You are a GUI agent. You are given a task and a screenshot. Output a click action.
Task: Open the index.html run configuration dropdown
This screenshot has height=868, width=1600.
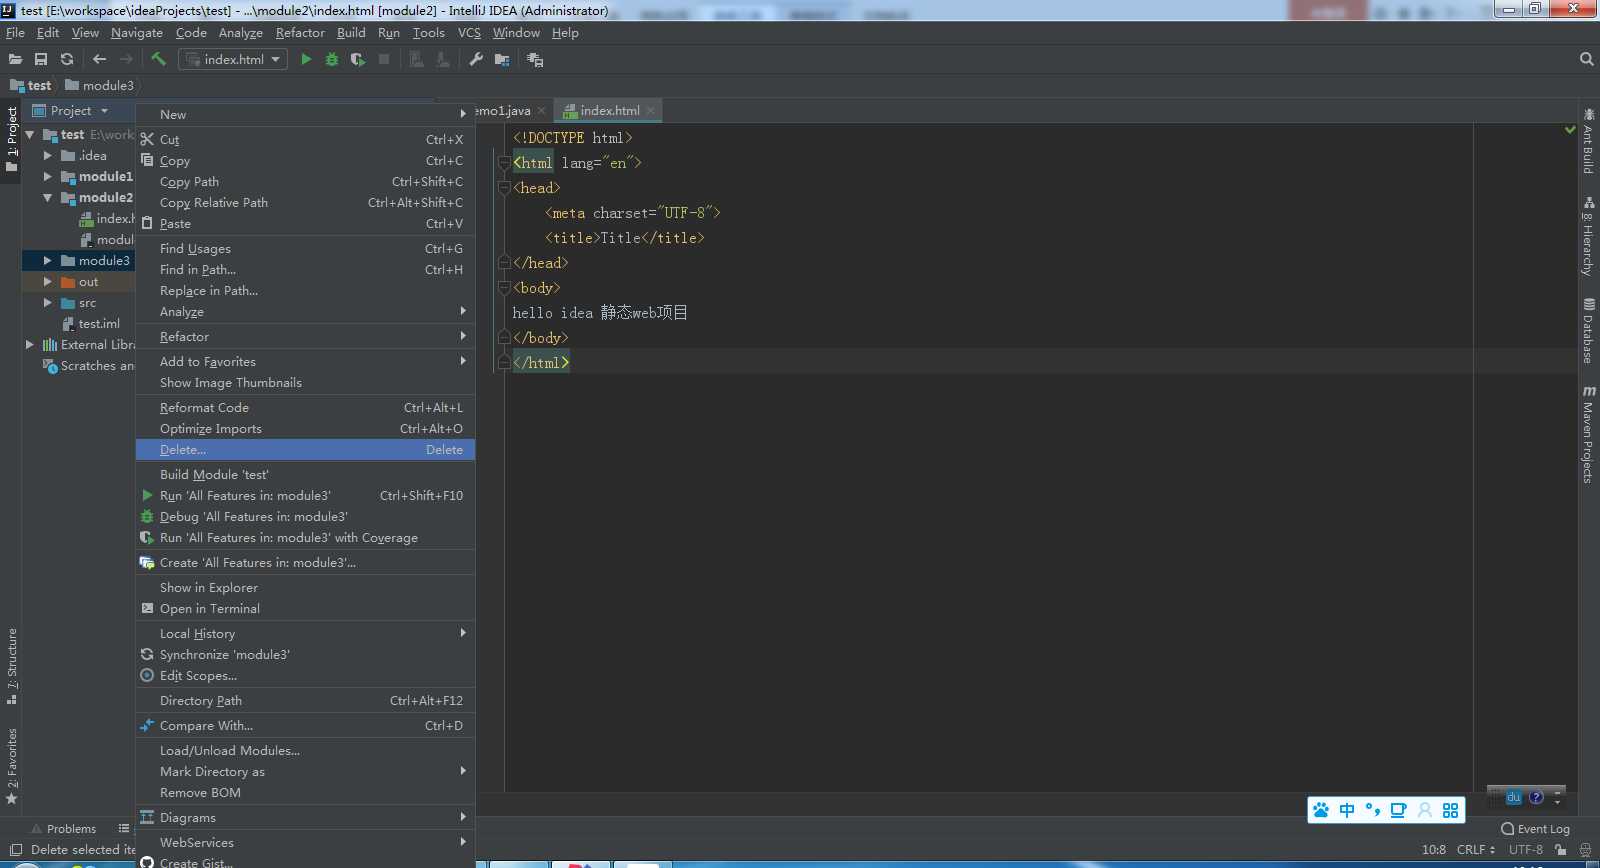pos(233,60)
